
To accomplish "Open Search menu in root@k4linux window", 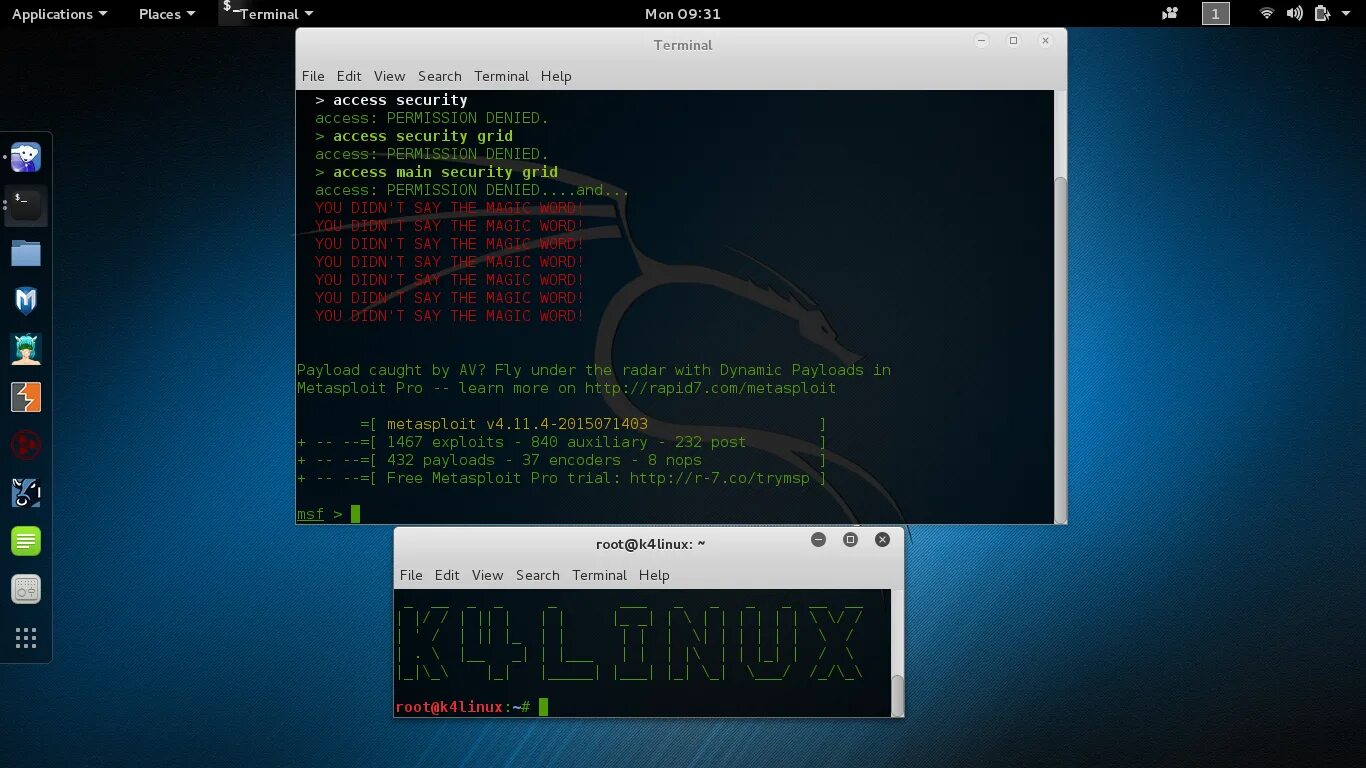I will [x=538, y=575].
